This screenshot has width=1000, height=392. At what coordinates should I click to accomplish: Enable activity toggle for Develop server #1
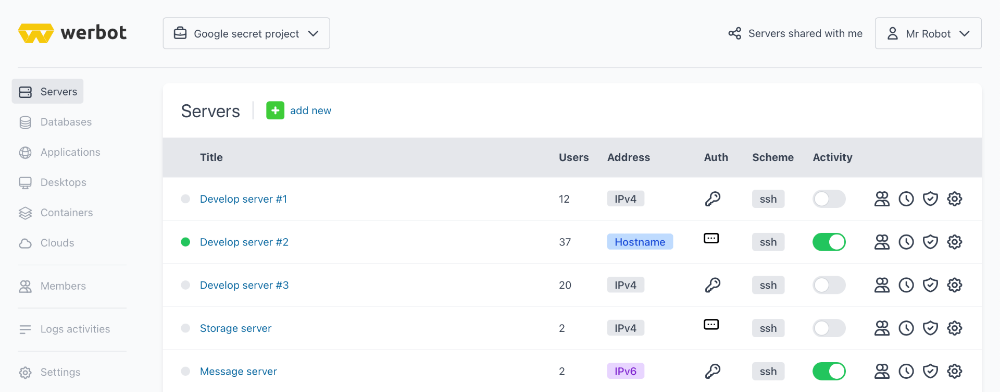pos(829,199)
